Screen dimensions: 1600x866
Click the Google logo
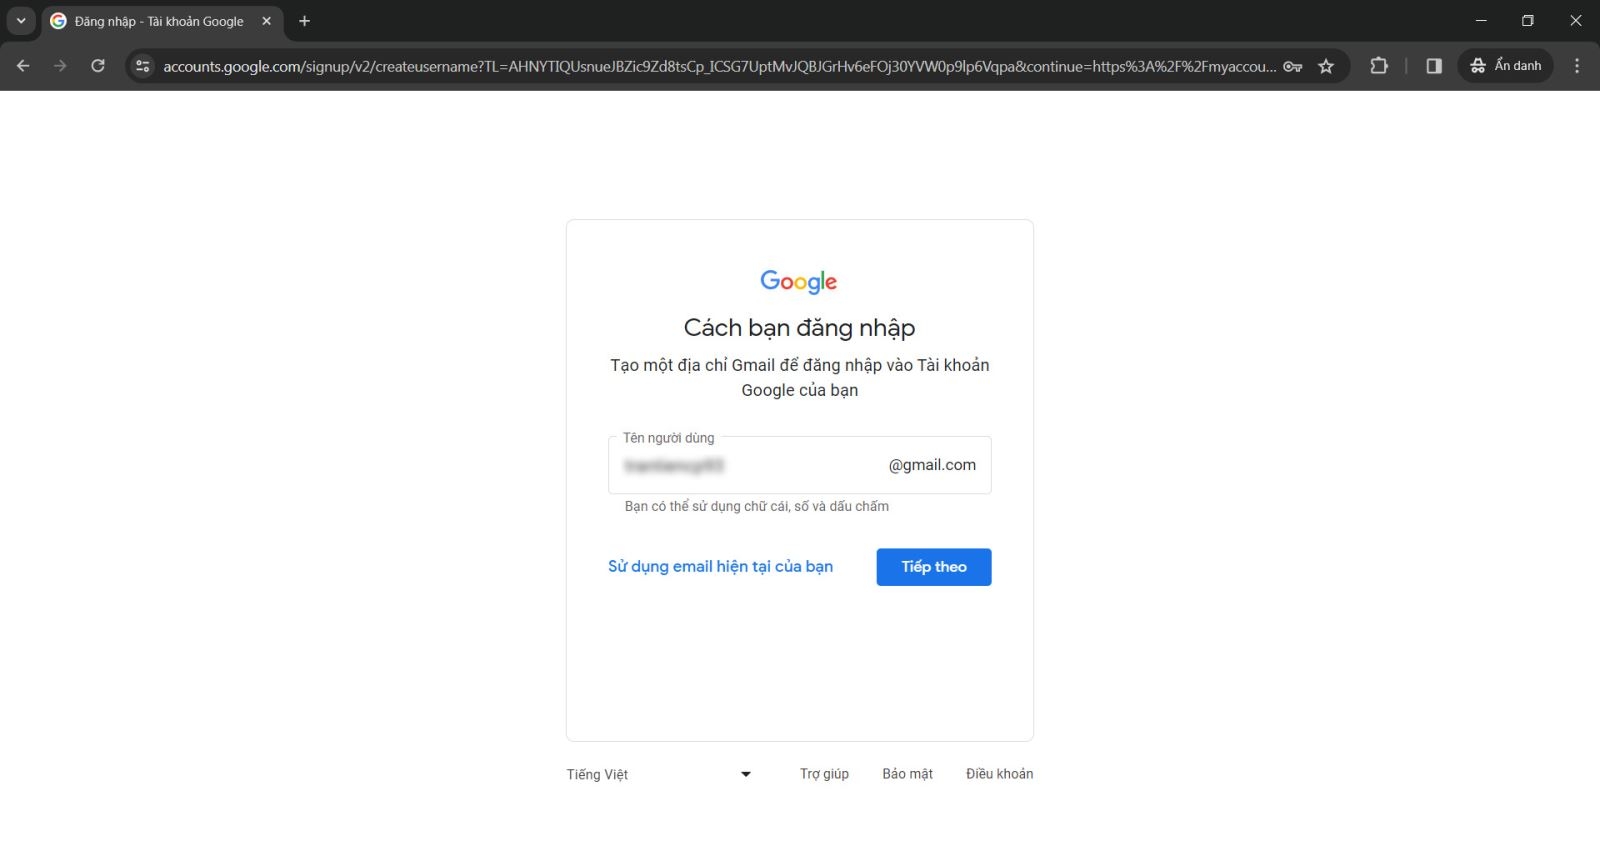click(799, 282)
